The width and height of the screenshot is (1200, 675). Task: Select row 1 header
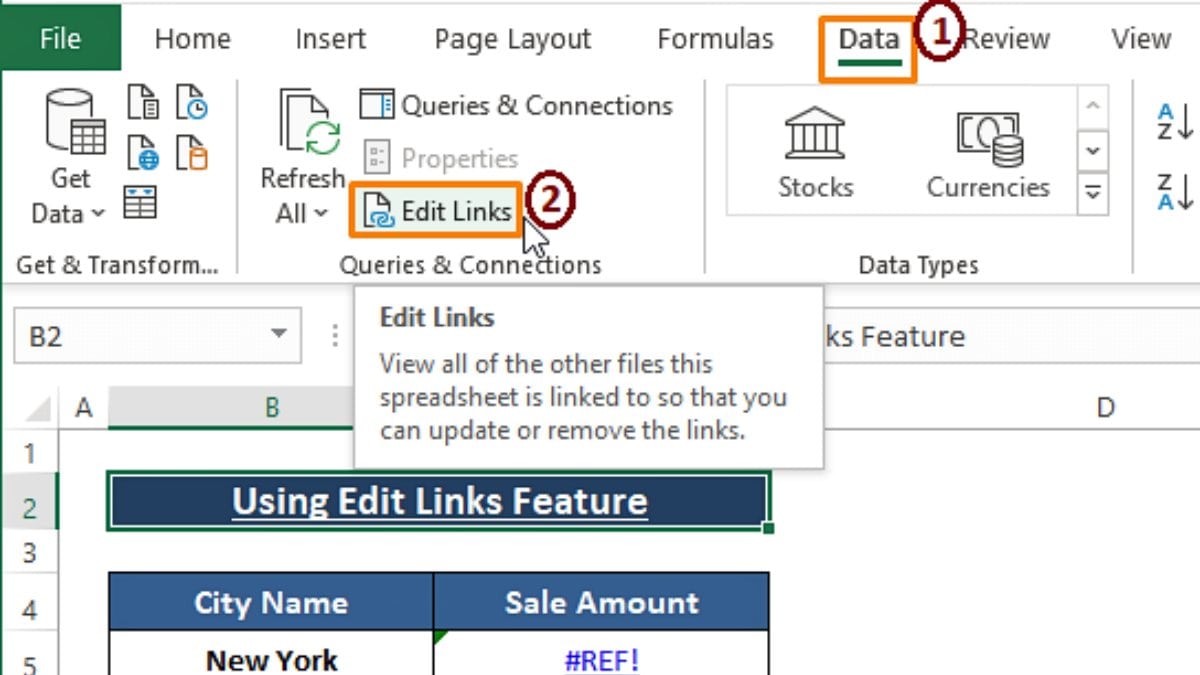click(29, 454)
